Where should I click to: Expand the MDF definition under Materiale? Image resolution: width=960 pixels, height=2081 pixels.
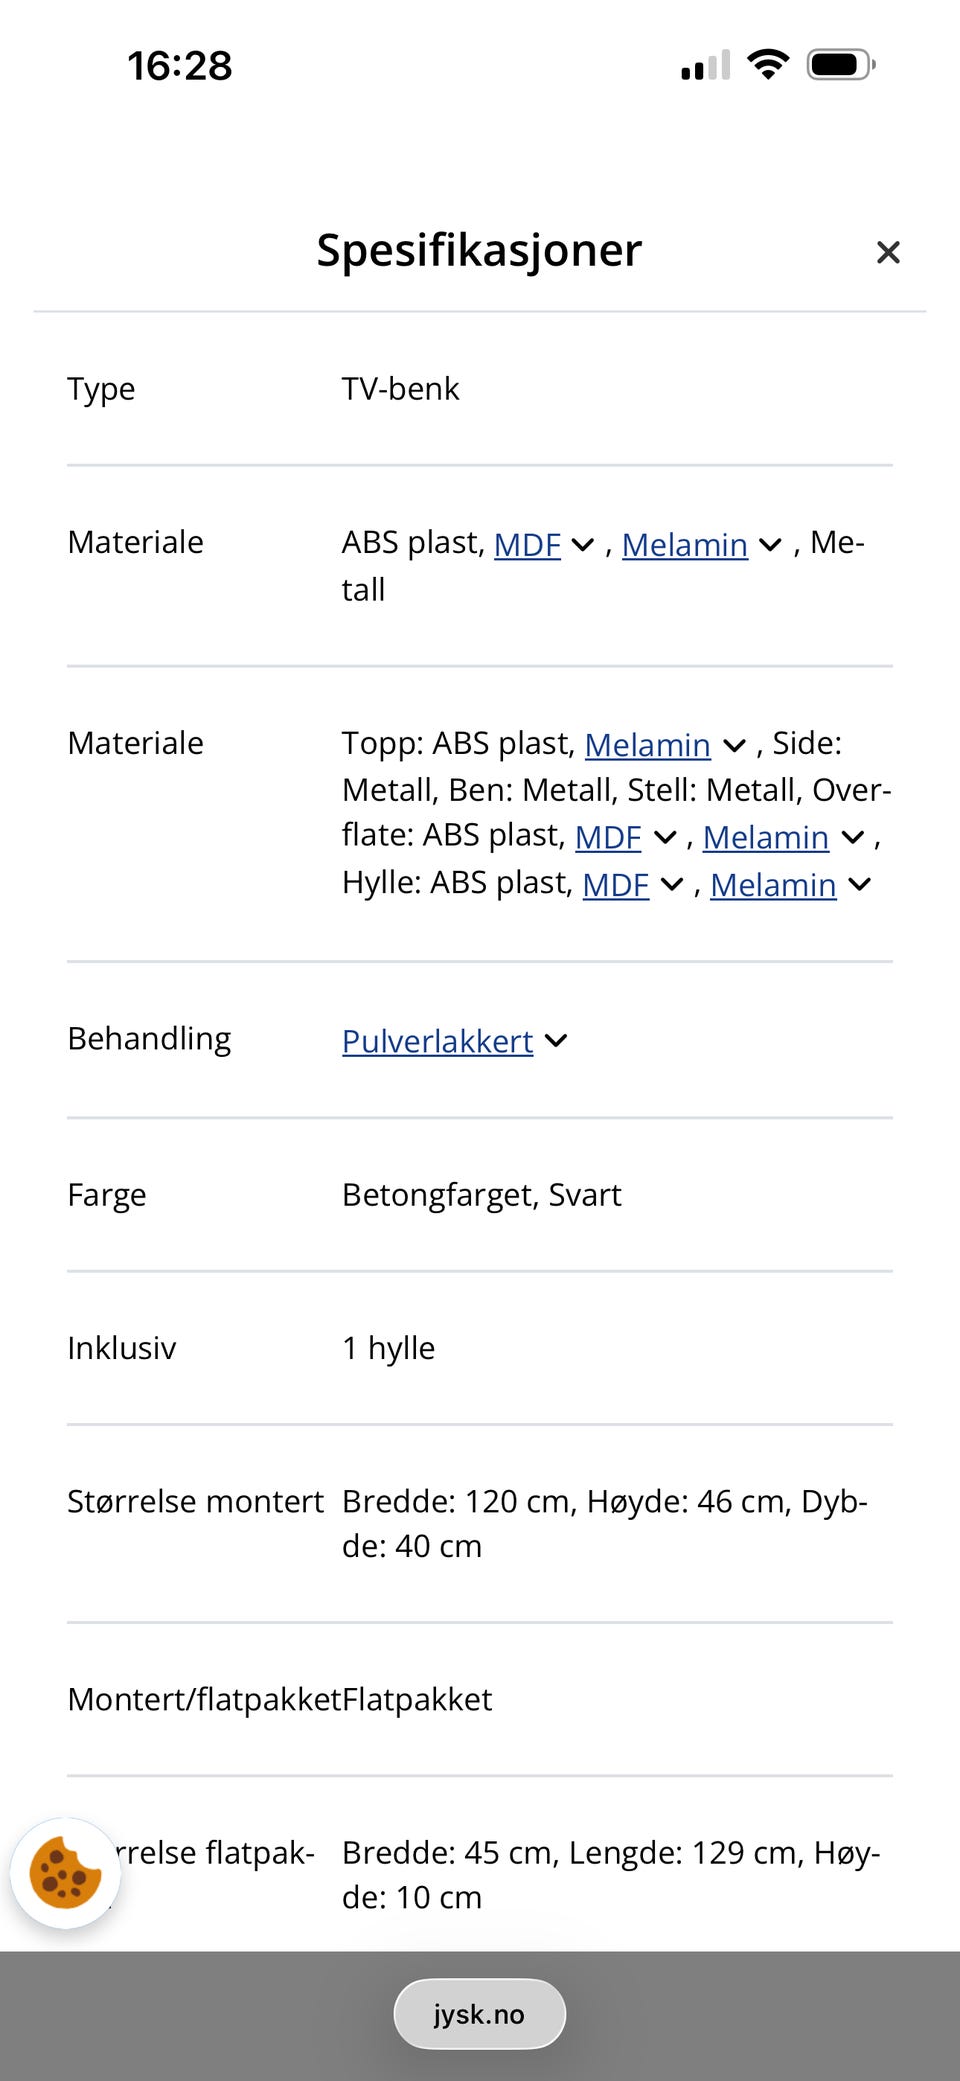click(582, 545)
